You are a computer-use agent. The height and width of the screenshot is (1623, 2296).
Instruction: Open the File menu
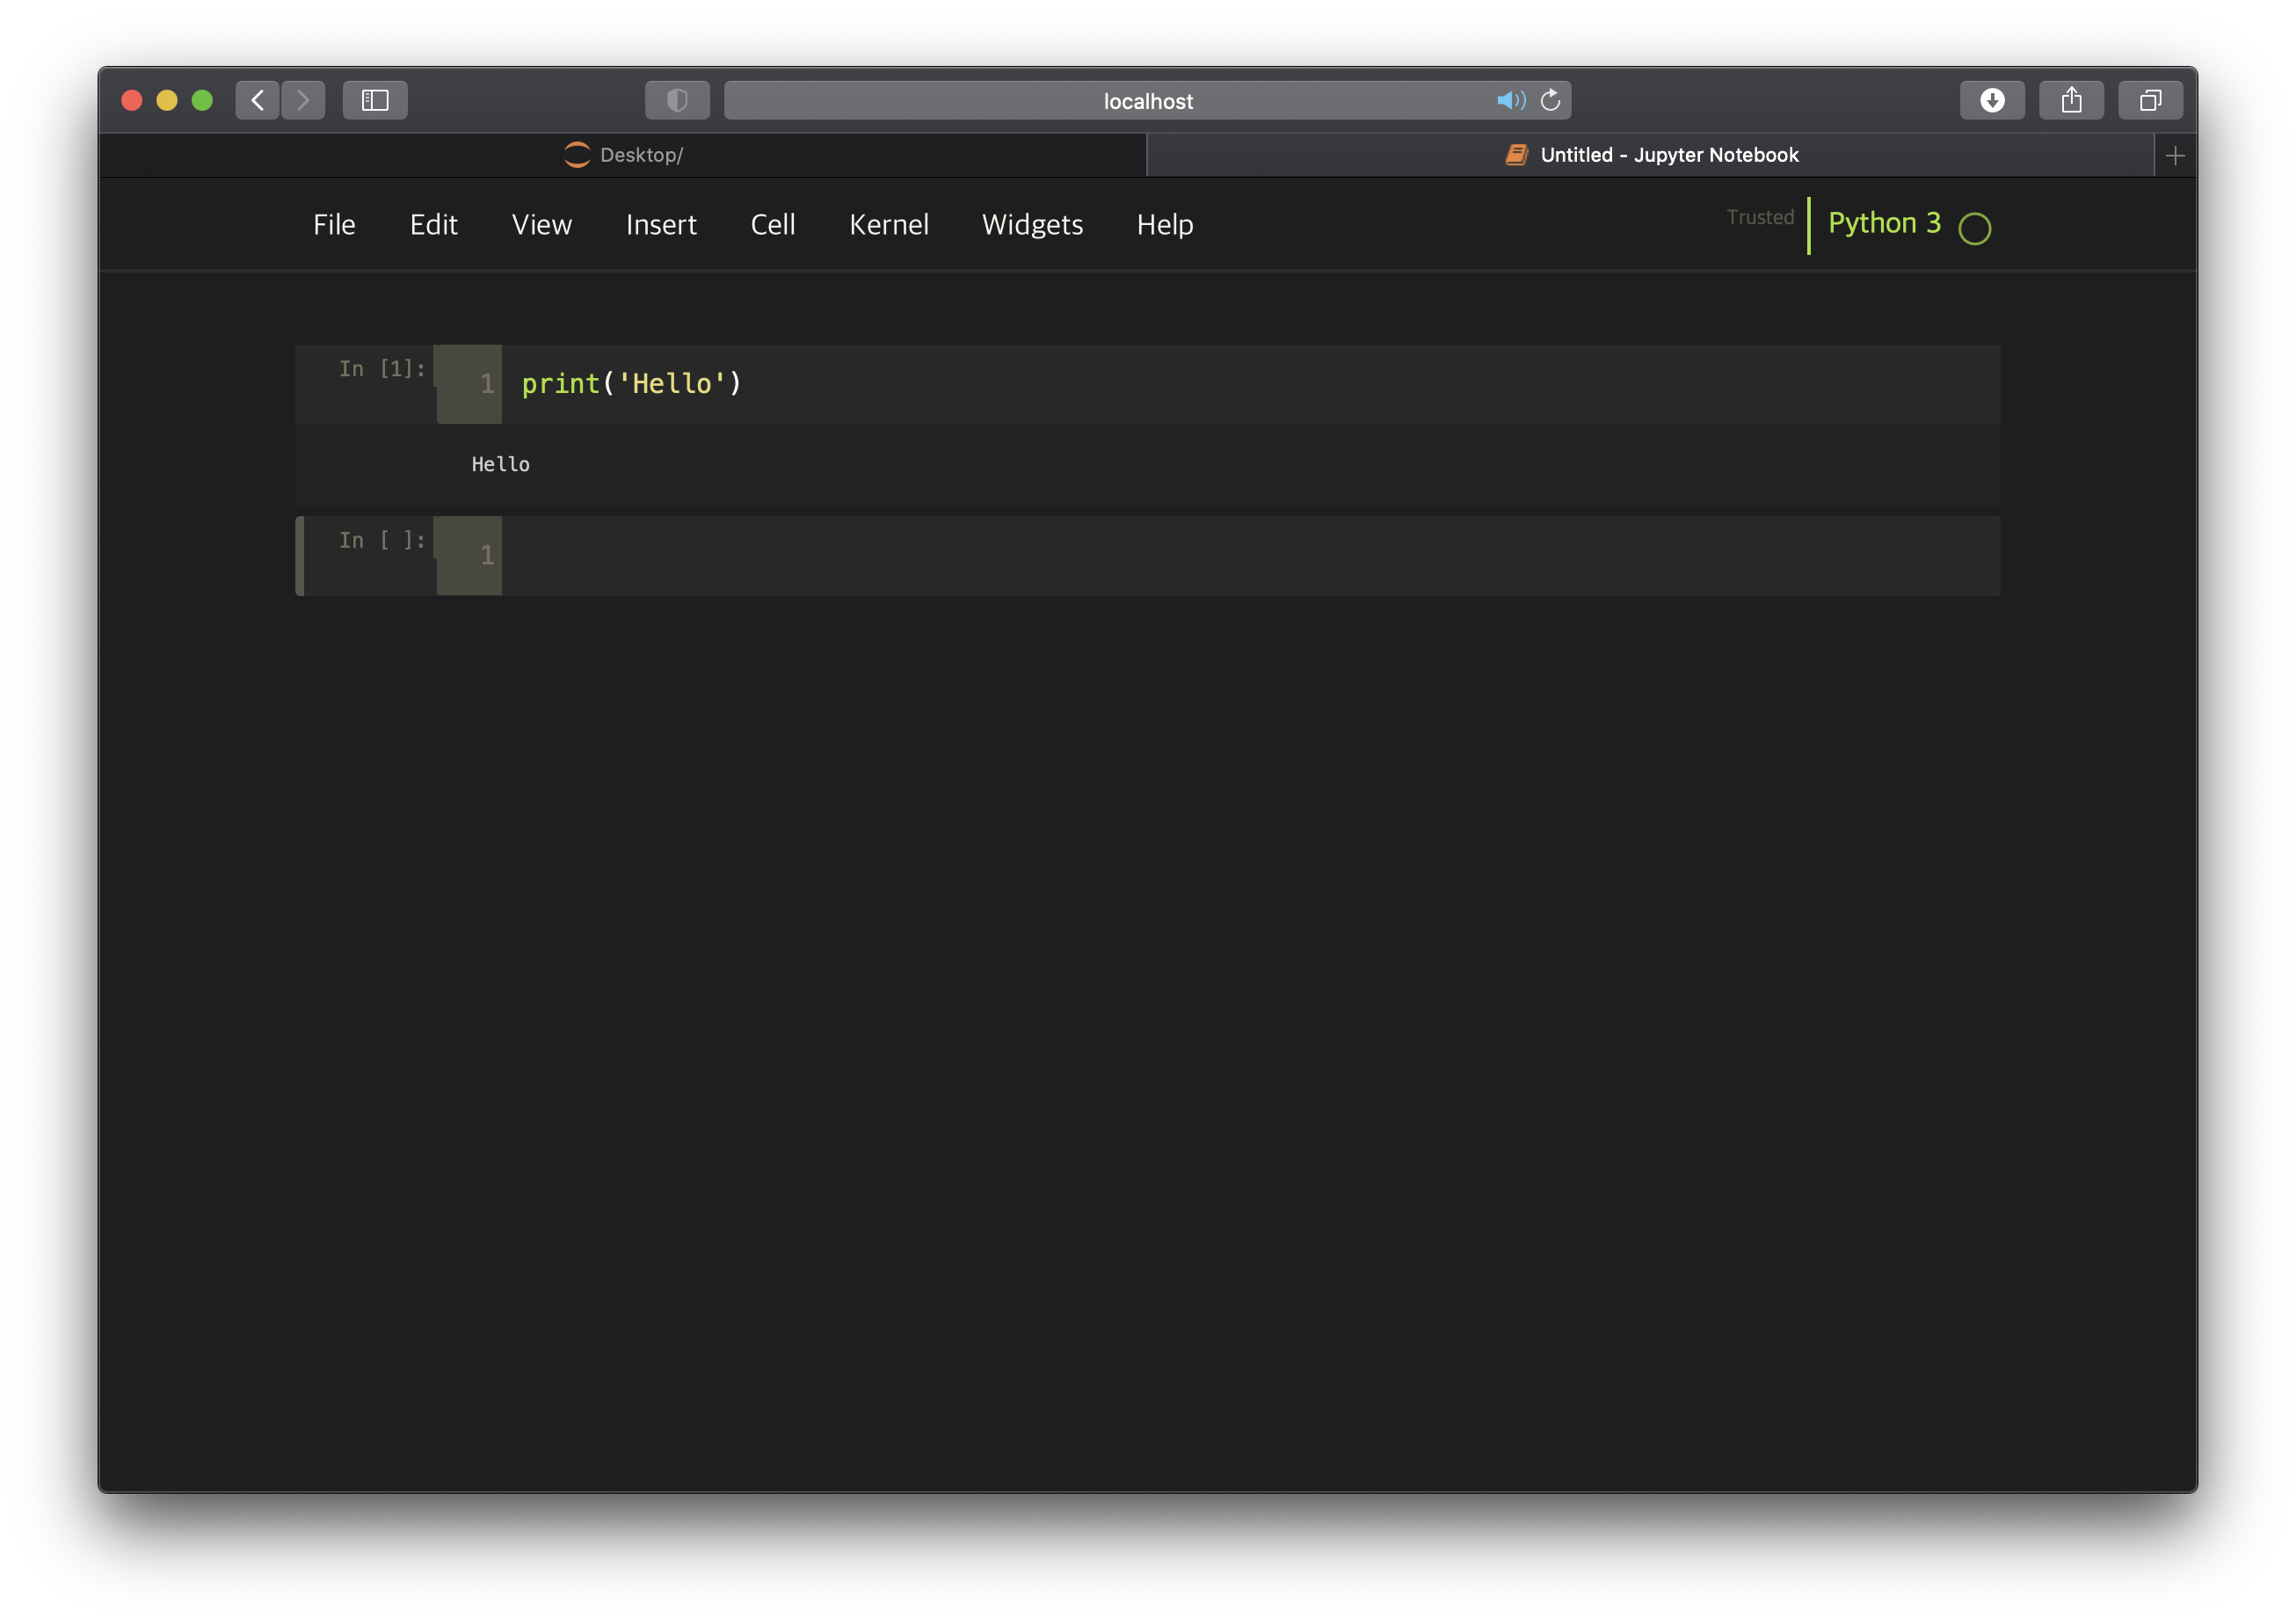[x=334, y=224]
